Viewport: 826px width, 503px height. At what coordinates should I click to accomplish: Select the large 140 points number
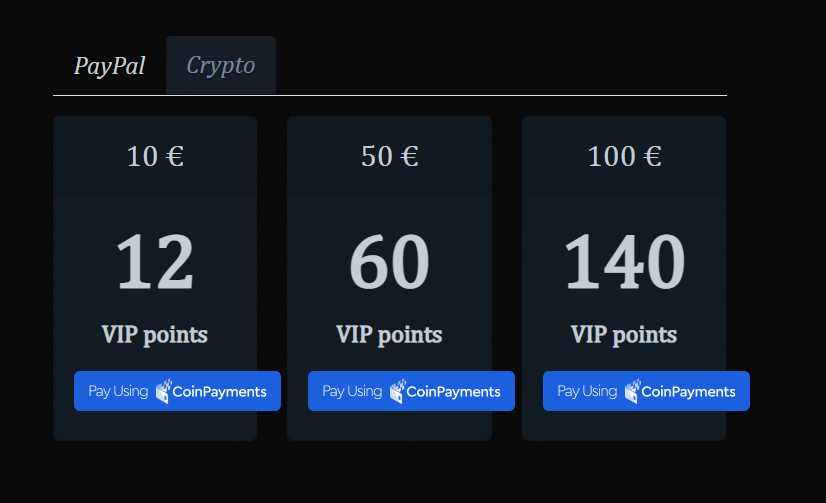click(624, 262)
